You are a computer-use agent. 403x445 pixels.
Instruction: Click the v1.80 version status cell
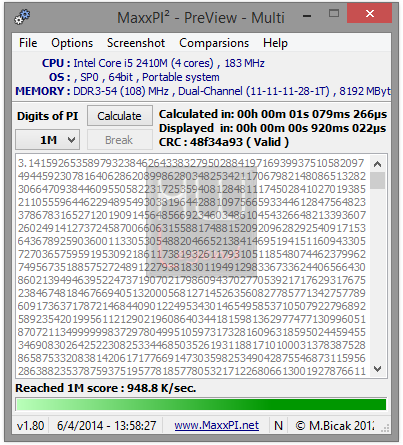click(30, 426)
